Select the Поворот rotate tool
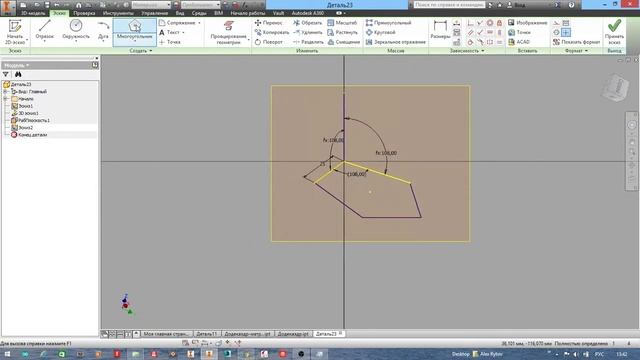Image resolution: width=640 pixels, height=360 pixels. pos(269,42)
